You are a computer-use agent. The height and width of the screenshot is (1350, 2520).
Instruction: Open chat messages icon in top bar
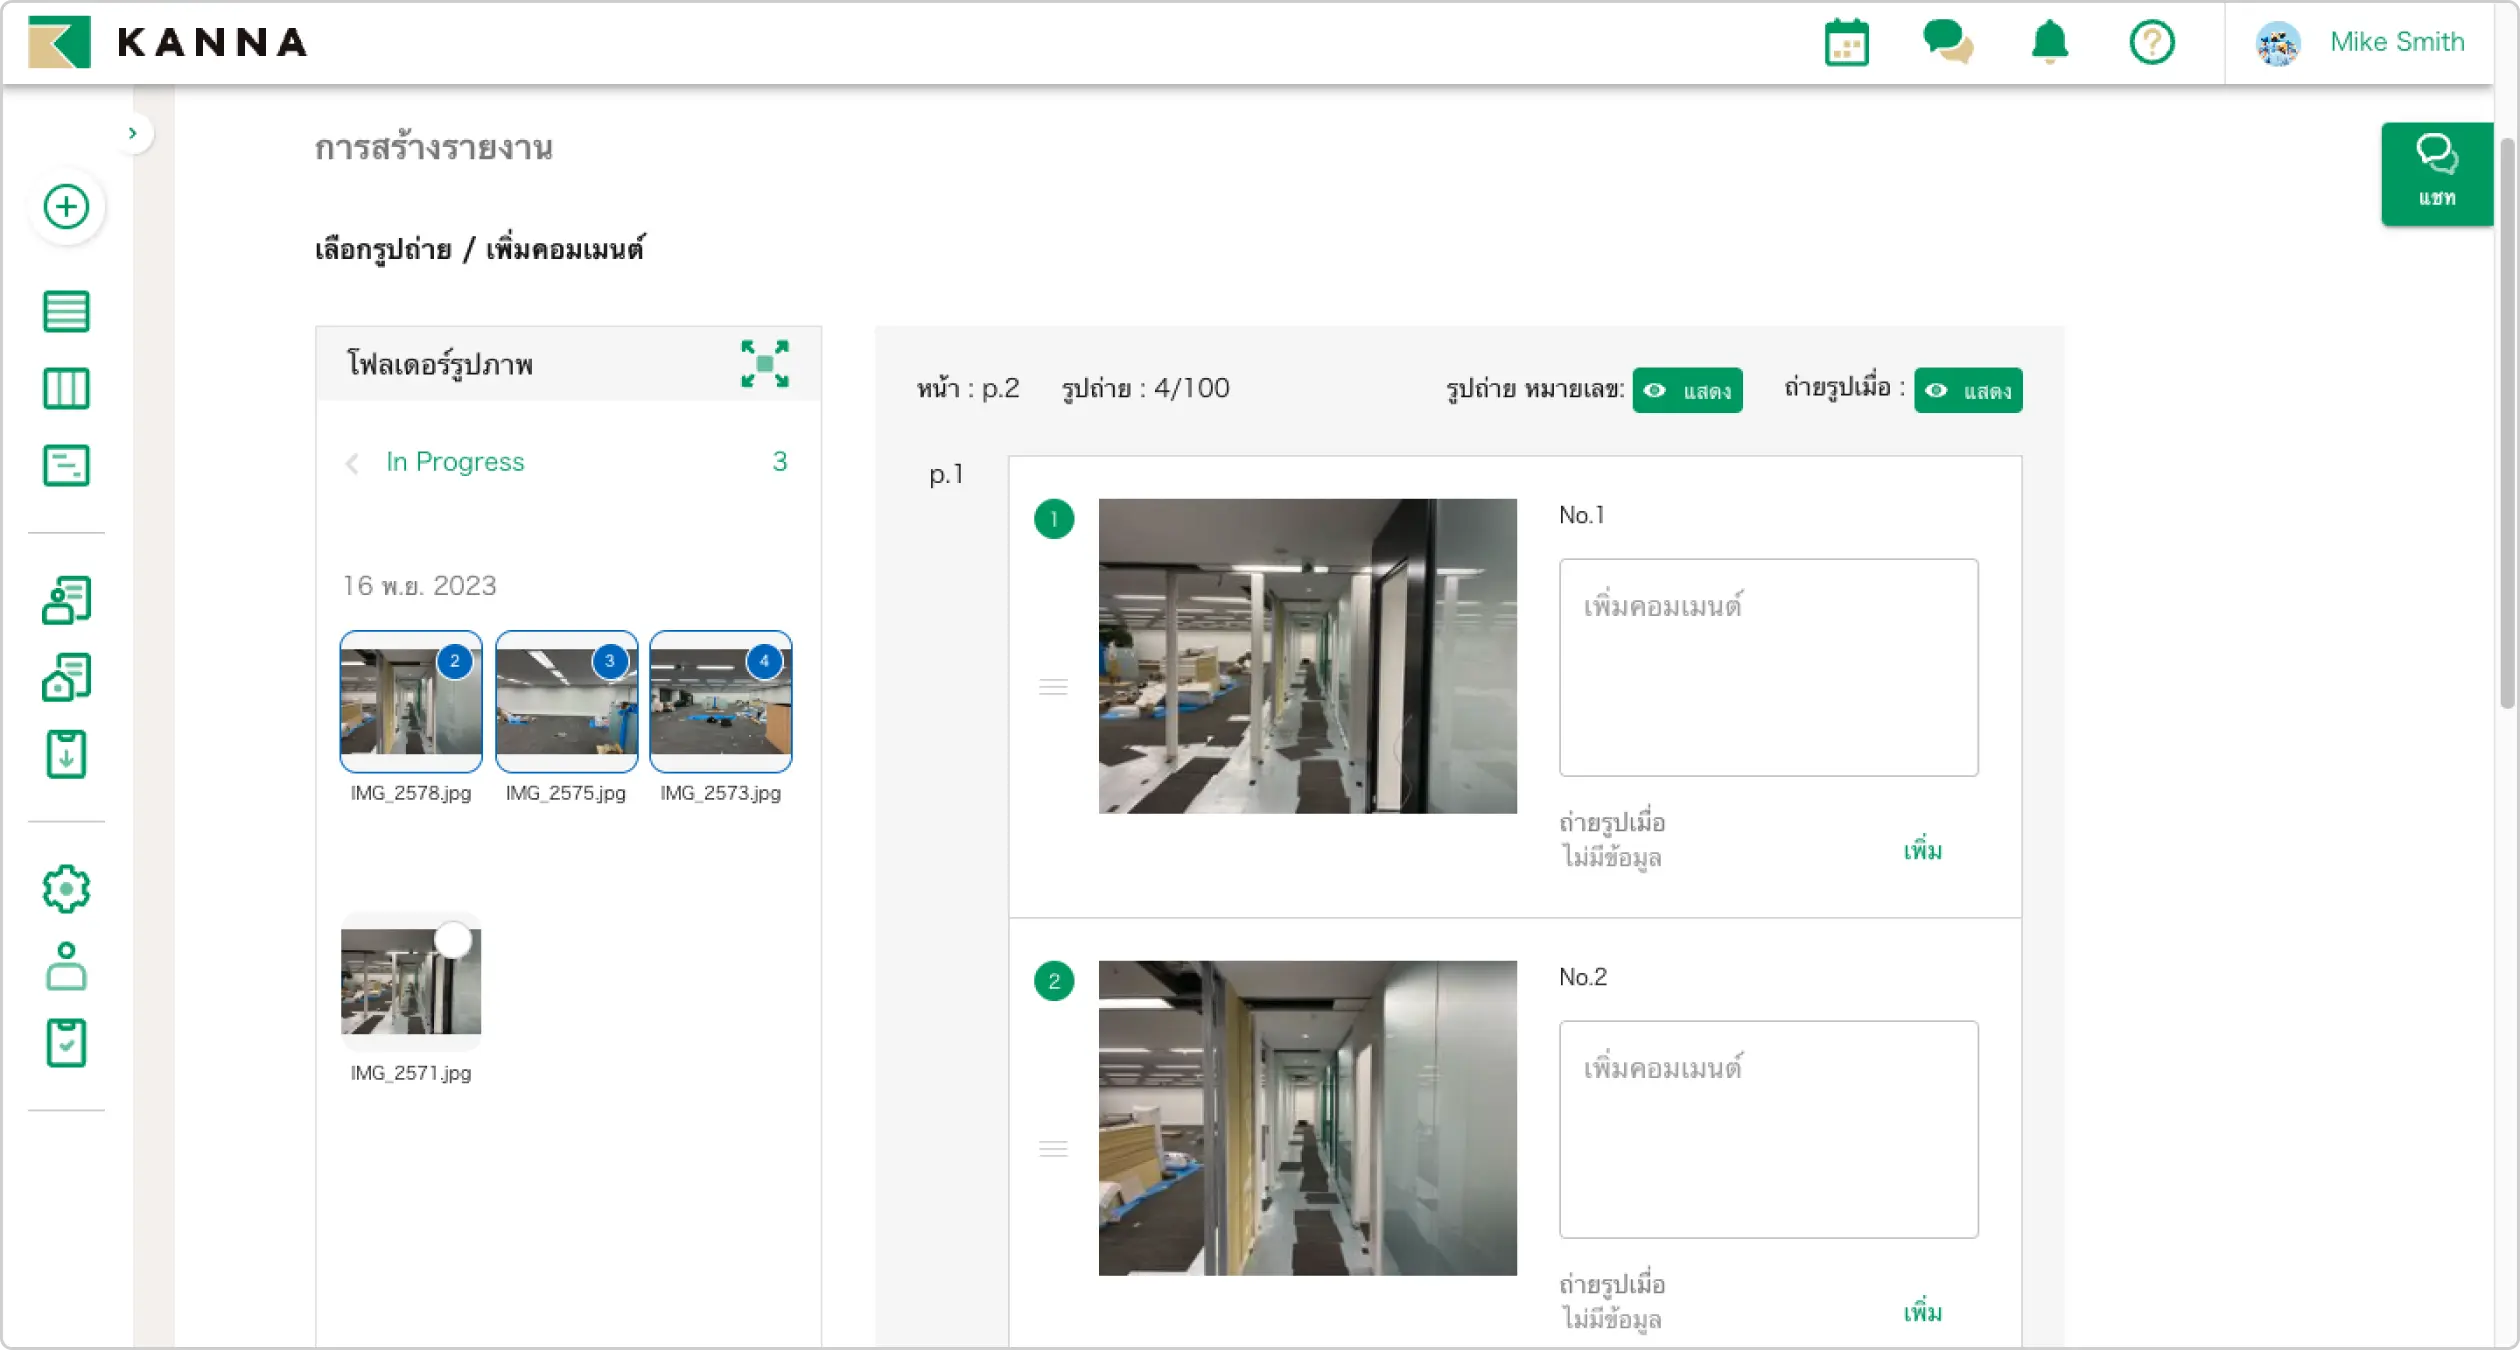[1946, 43]
